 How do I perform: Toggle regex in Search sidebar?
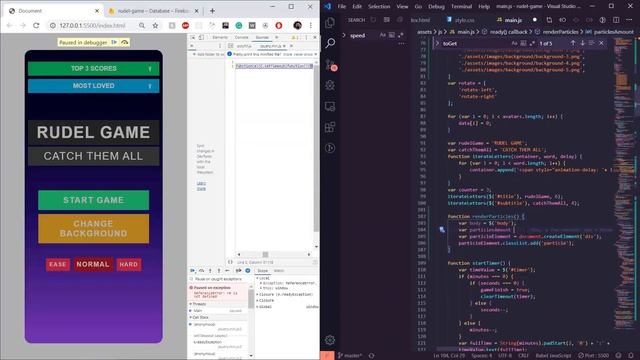point(400,35)
